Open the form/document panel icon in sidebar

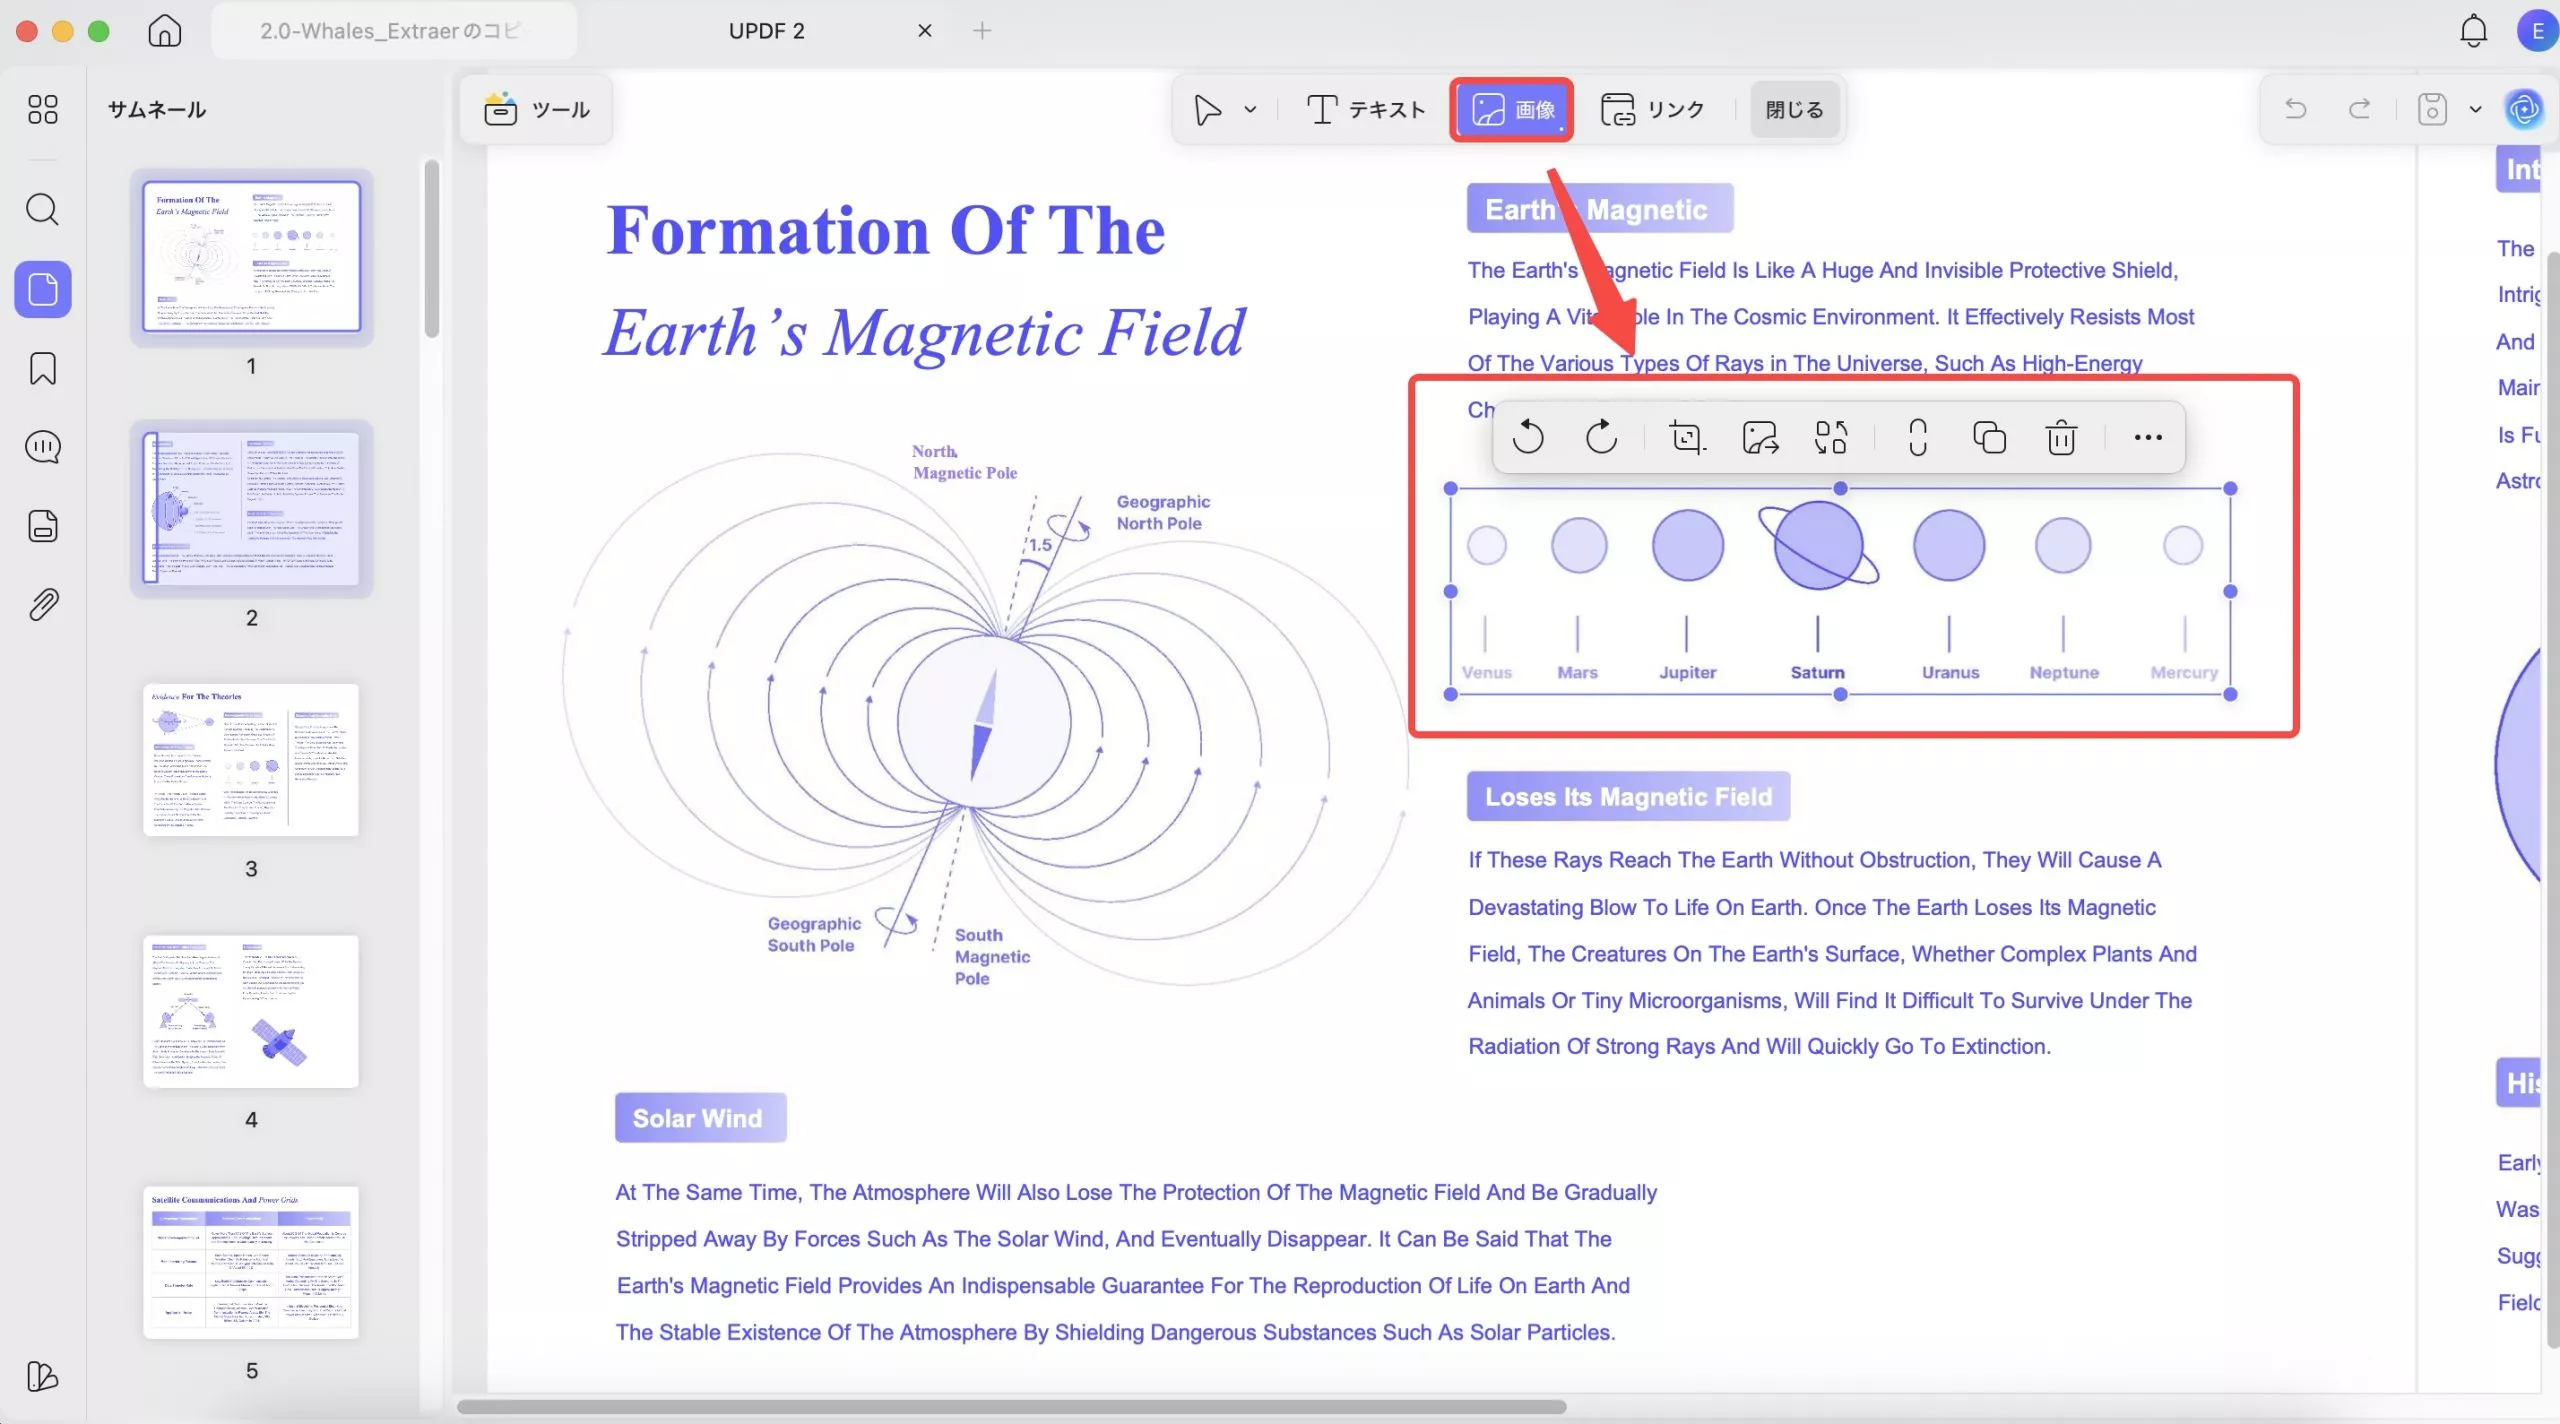(x=43, y=526)
